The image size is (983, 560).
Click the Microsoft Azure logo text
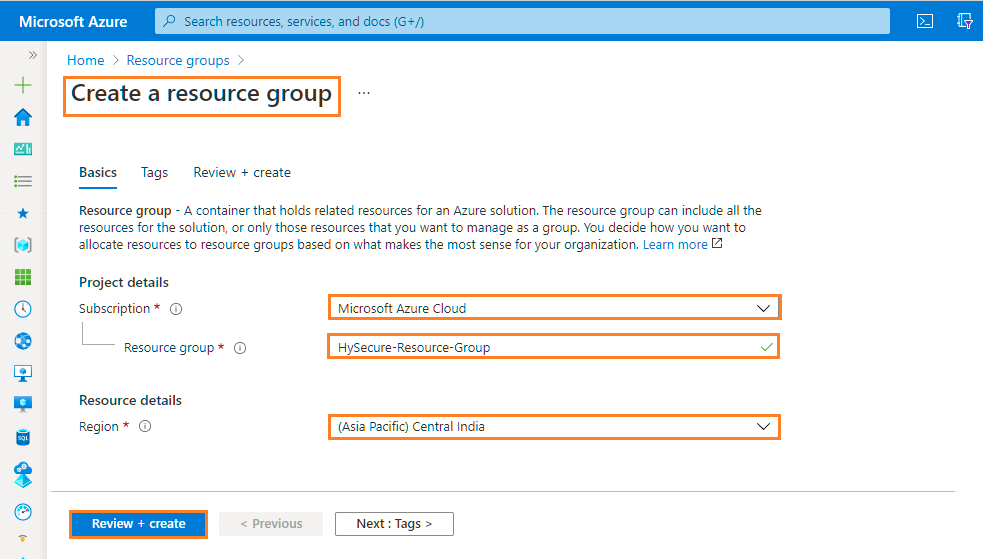point(73,21)
